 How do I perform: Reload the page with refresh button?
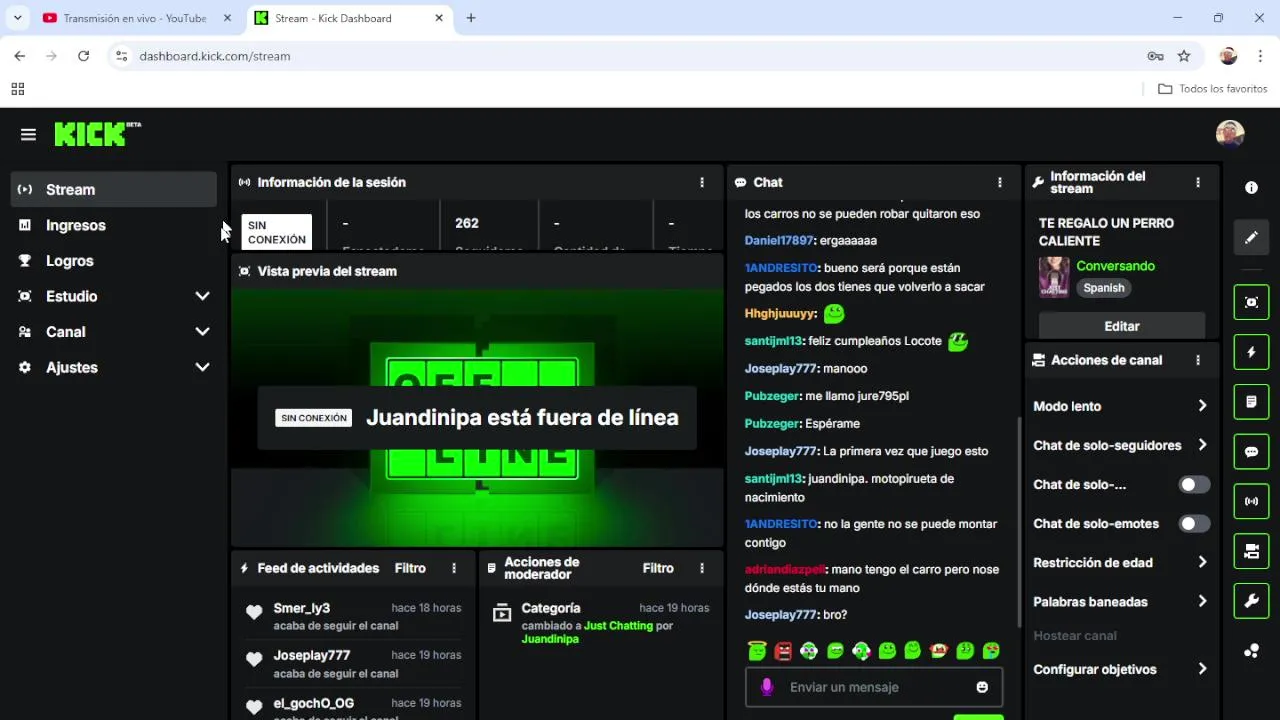click(x=83, y=56)
